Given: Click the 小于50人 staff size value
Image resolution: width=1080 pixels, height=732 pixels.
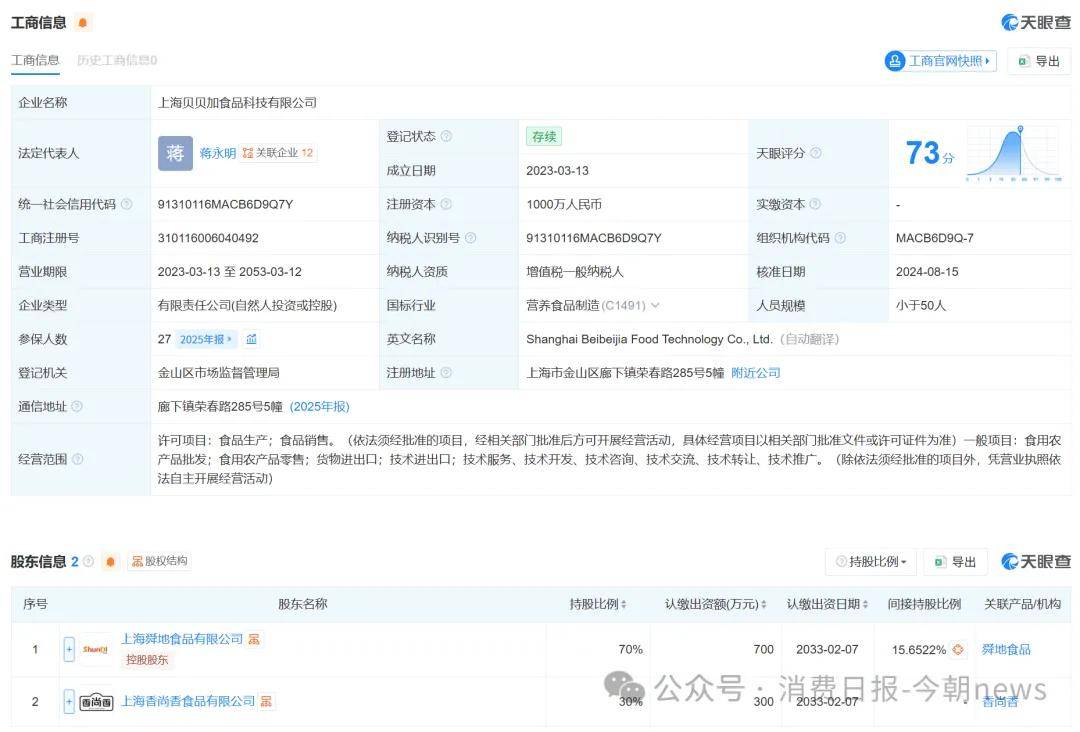Looking at the screenshot, I should coord(921,305).
